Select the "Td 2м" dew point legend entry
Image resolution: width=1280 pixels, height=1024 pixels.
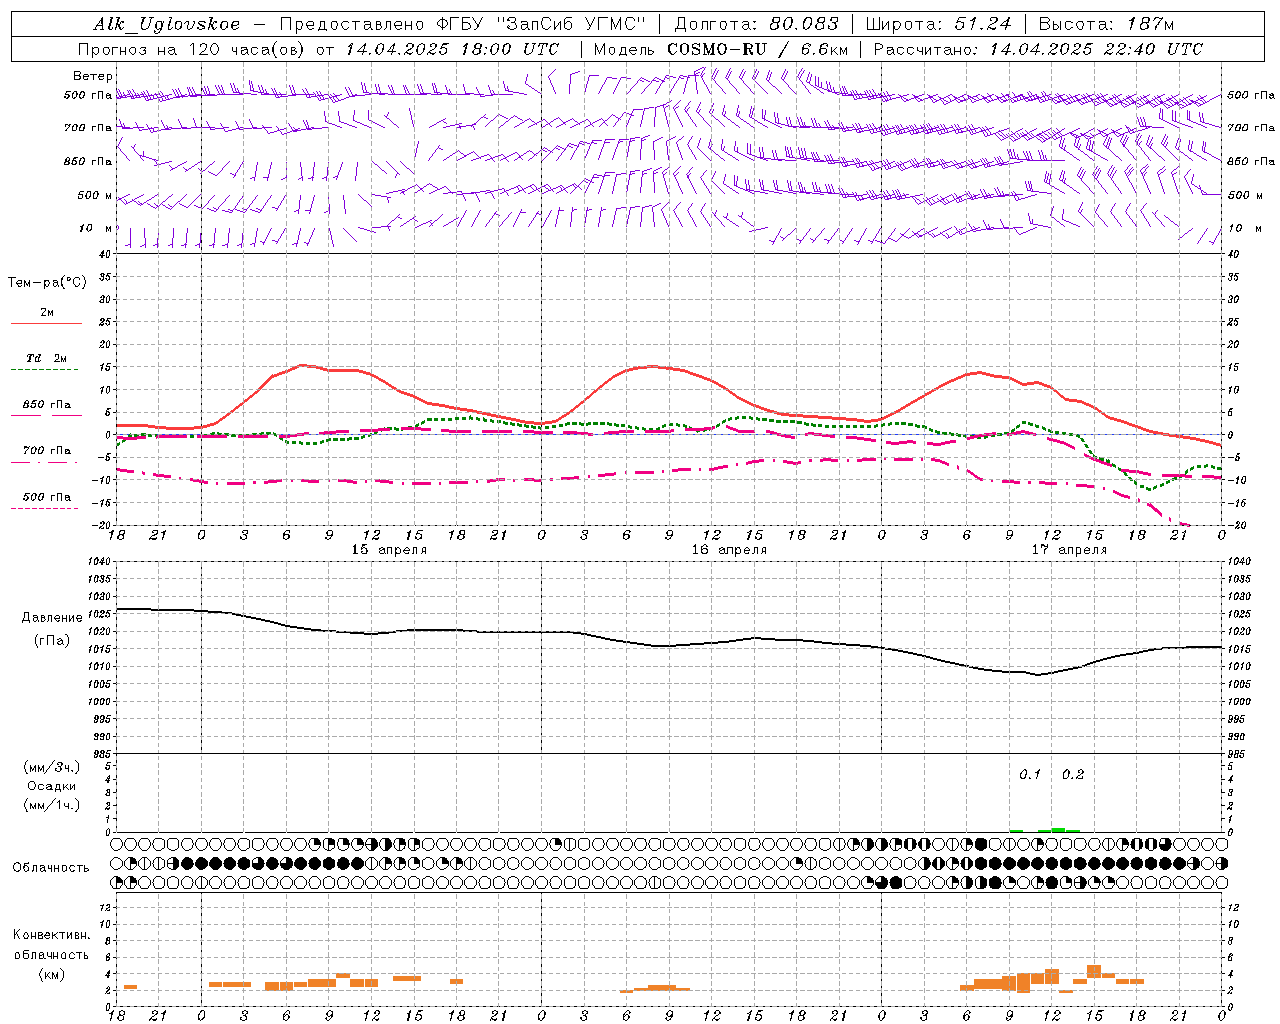tap(46, 362)
